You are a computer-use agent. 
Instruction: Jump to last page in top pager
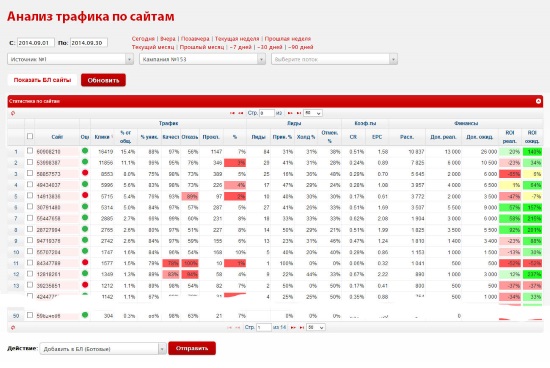coord(299,113)
